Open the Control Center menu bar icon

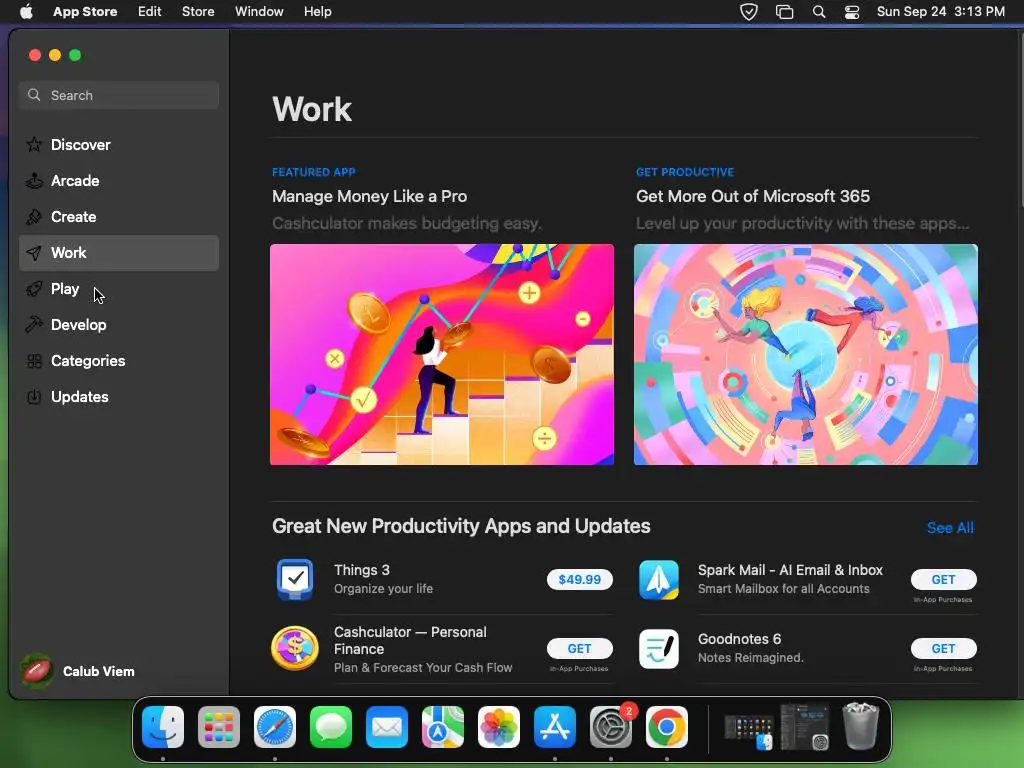(852, 12)
